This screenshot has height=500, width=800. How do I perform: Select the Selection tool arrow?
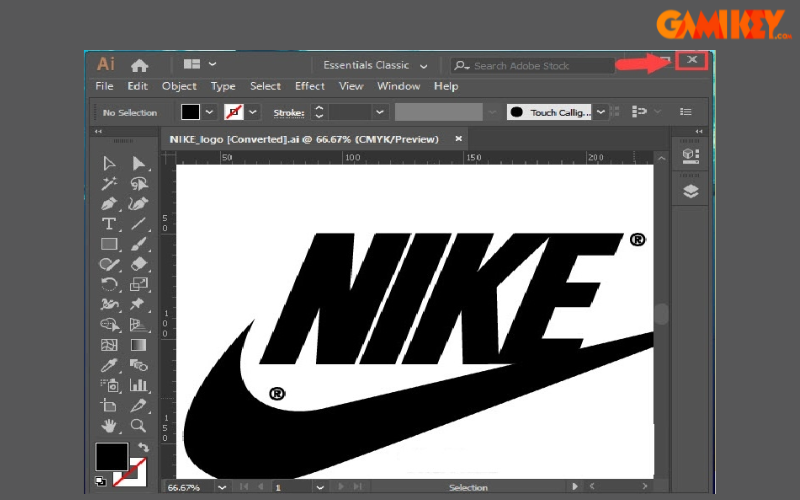point(109,163)
